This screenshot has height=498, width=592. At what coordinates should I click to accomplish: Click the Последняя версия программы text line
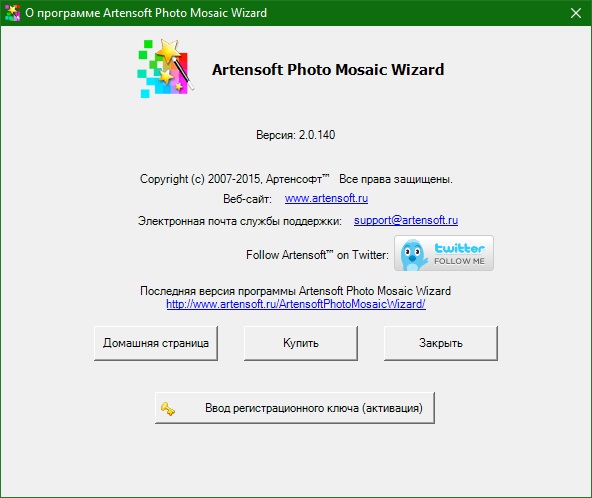point(296,291)
